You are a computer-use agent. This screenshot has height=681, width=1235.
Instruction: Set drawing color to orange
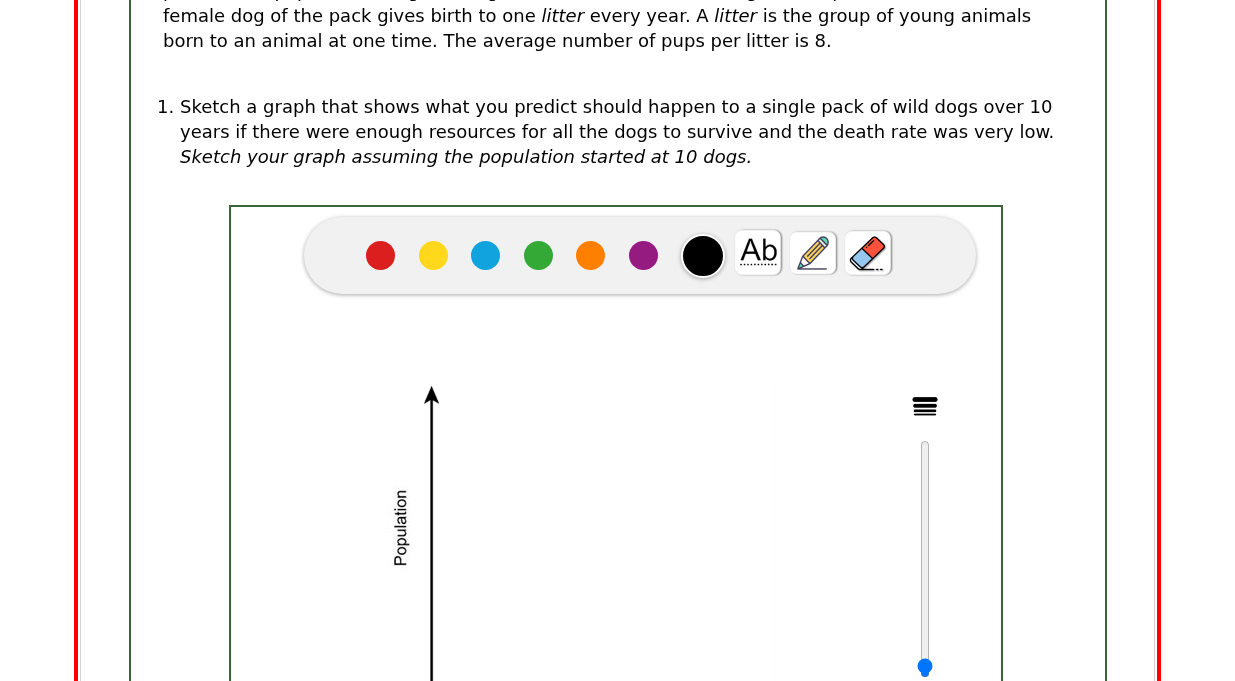click(590, 255)
